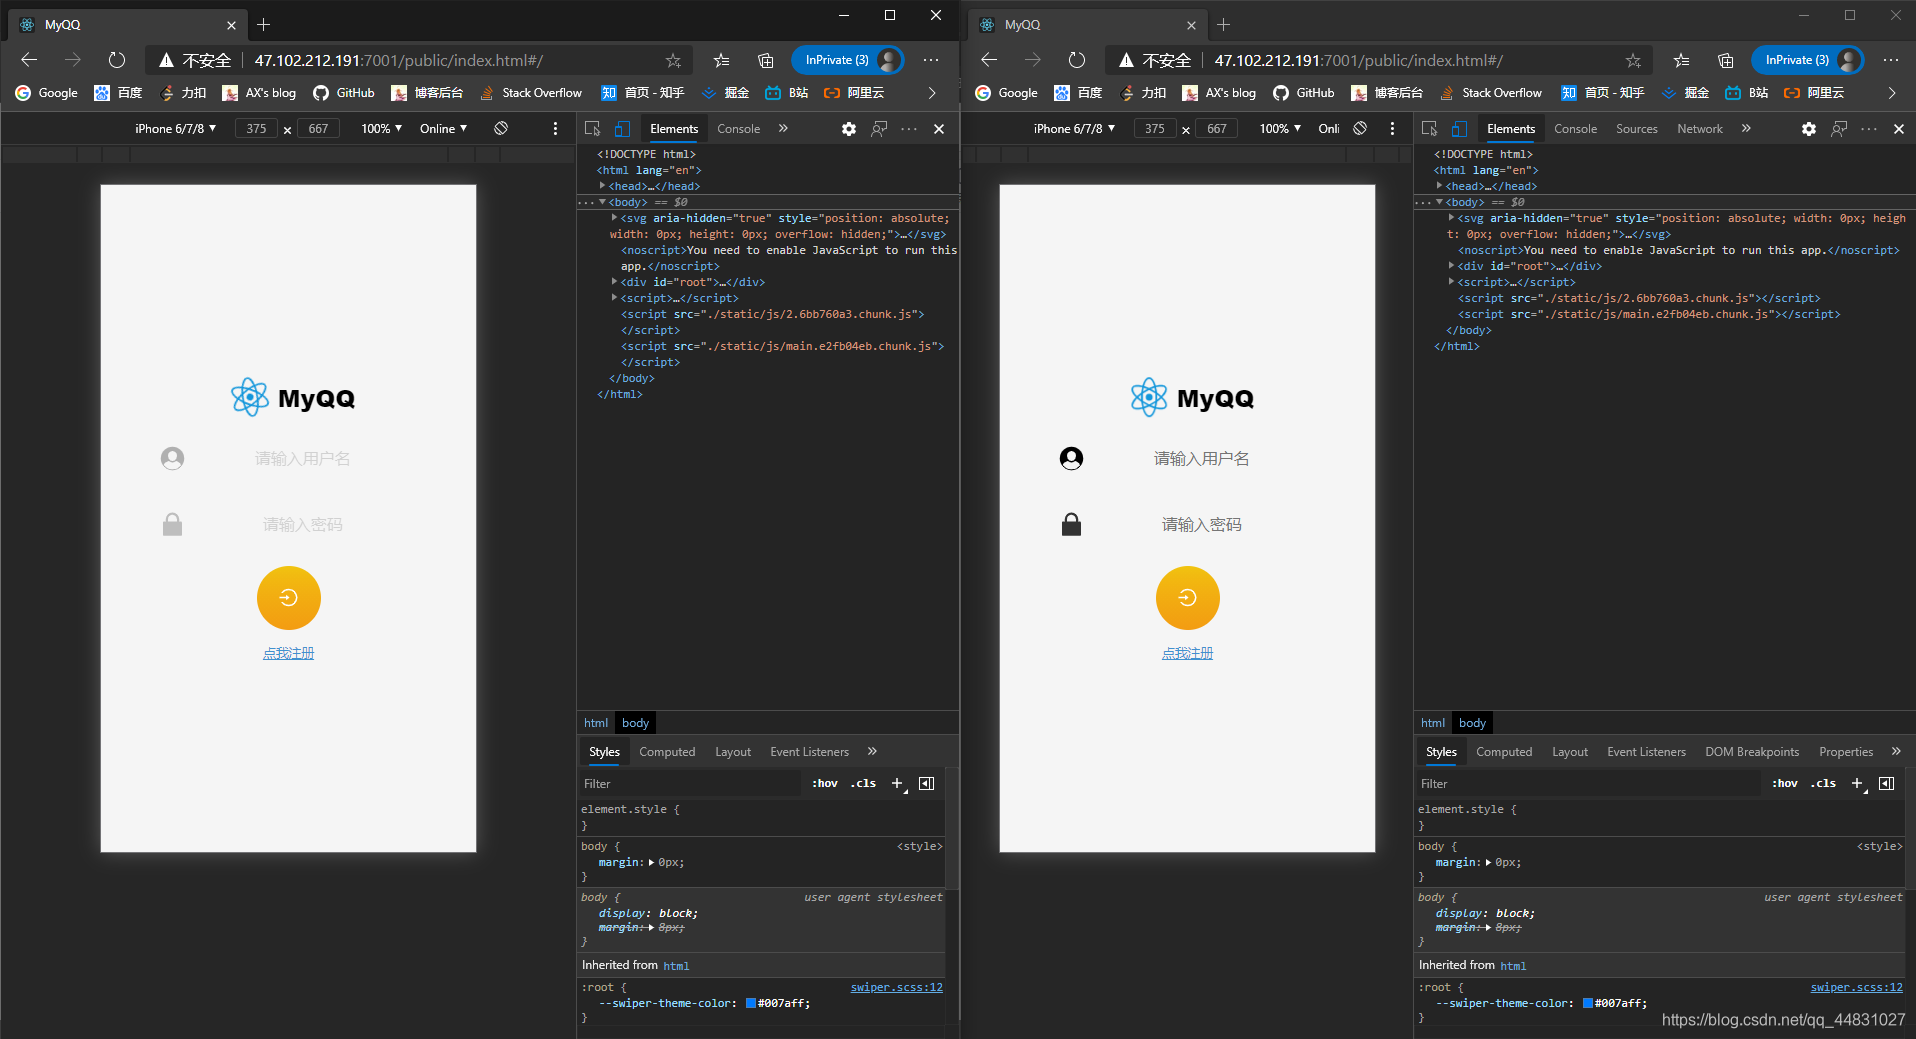Viewport: 1916px width, 1039px height.
Task: Click the 点我注册 register link in left page
Action: 289,653
